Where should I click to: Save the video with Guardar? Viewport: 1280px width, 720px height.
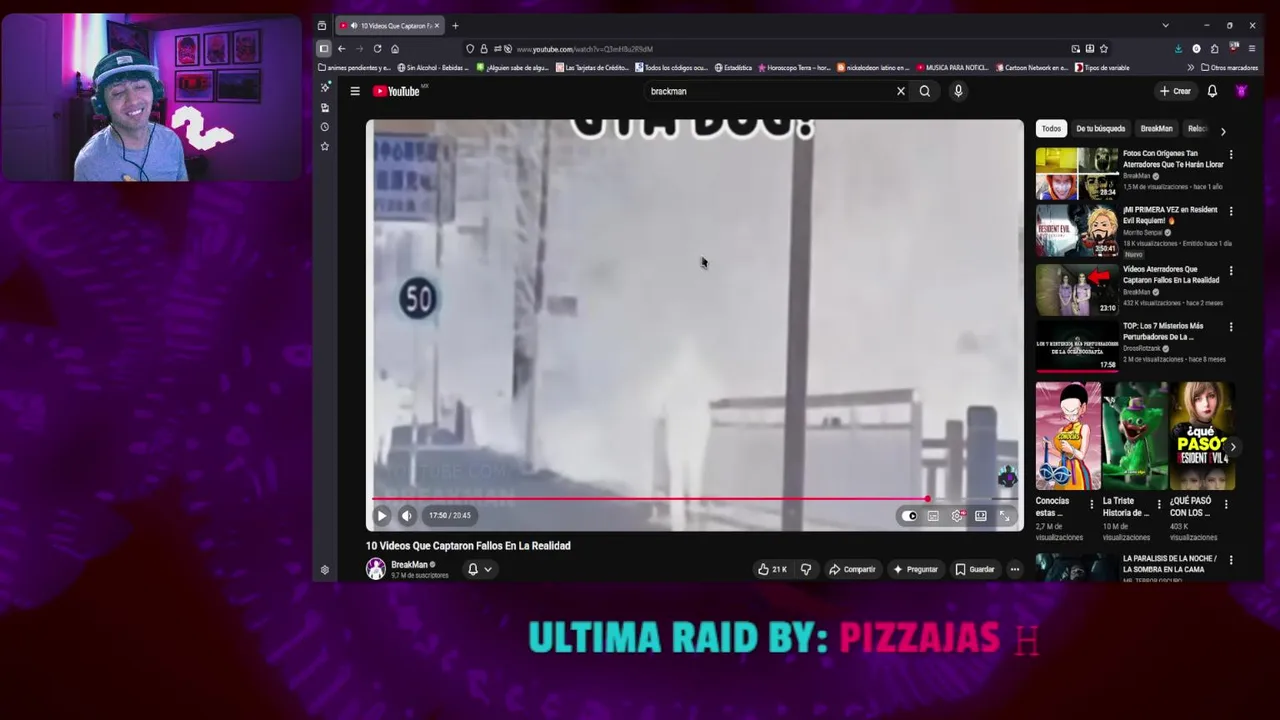(x=975, y=569)
